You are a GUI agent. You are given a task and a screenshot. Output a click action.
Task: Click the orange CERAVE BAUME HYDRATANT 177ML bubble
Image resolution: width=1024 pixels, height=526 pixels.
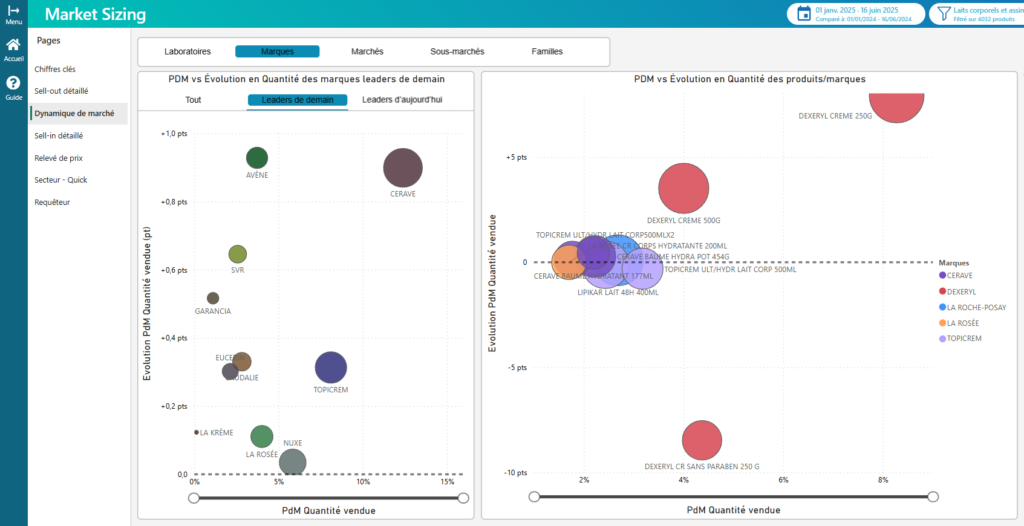coord(569,262)
